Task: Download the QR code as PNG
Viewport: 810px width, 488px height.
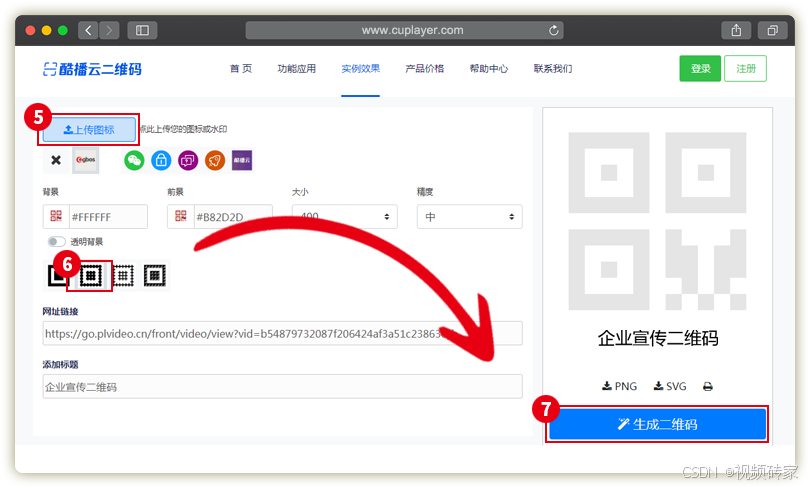Action: [x=619, y=386]
